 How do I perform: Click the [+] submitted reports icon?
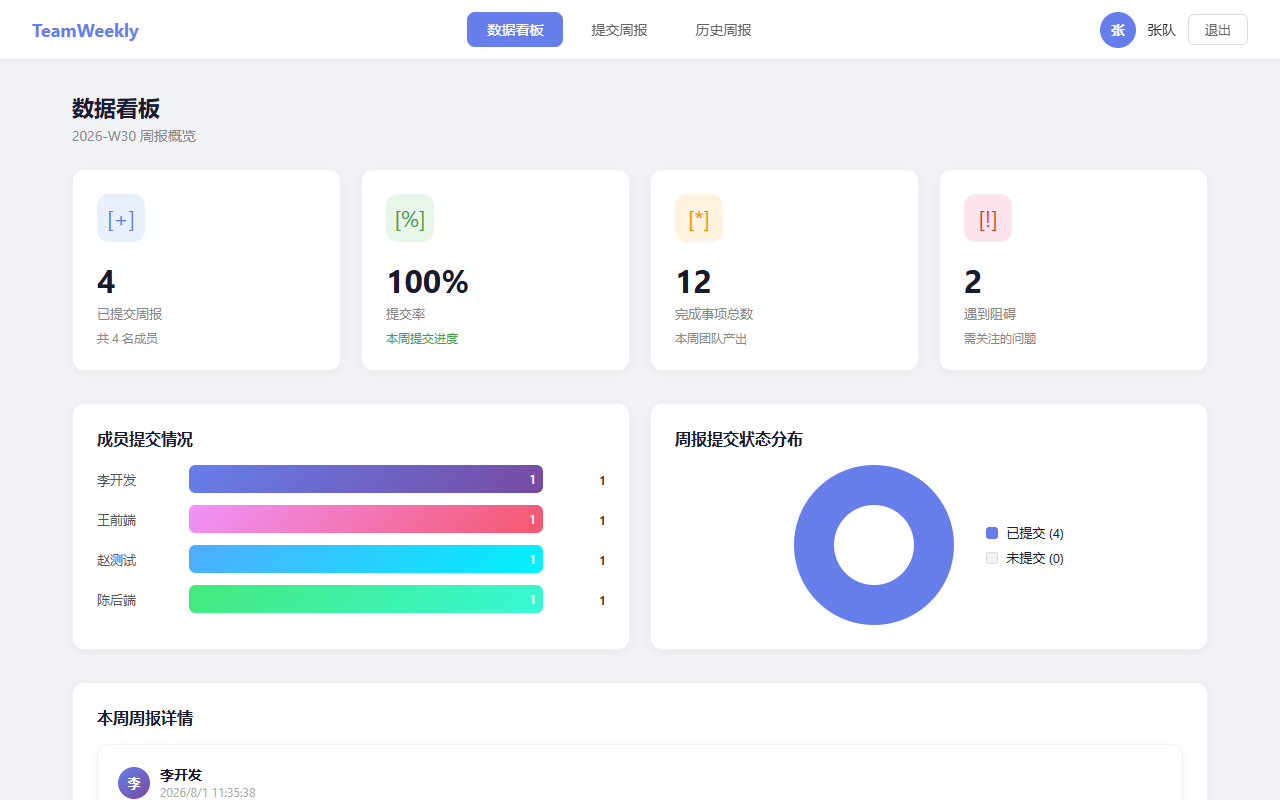click(x=121, y=218)
